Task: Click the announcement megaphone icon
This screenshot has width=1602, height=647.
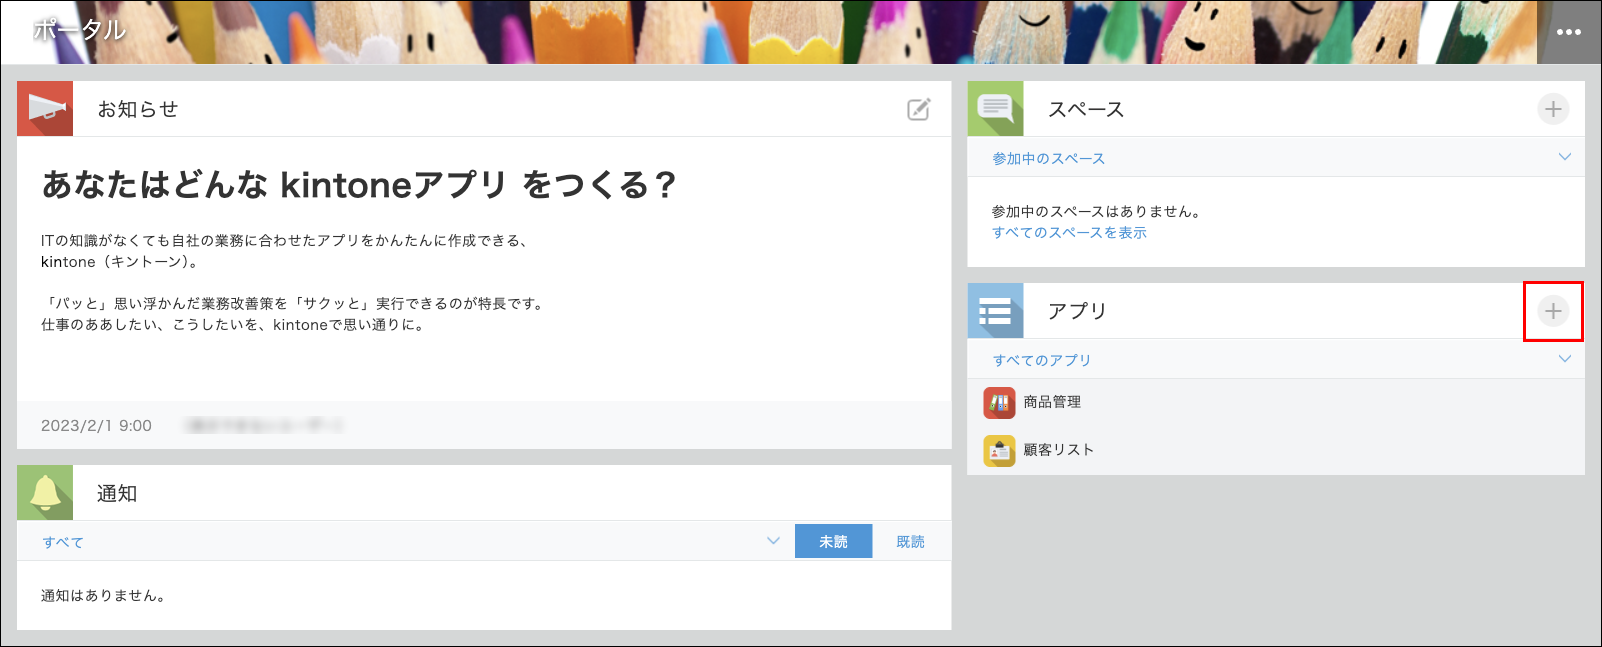Action: pos(45,109)
